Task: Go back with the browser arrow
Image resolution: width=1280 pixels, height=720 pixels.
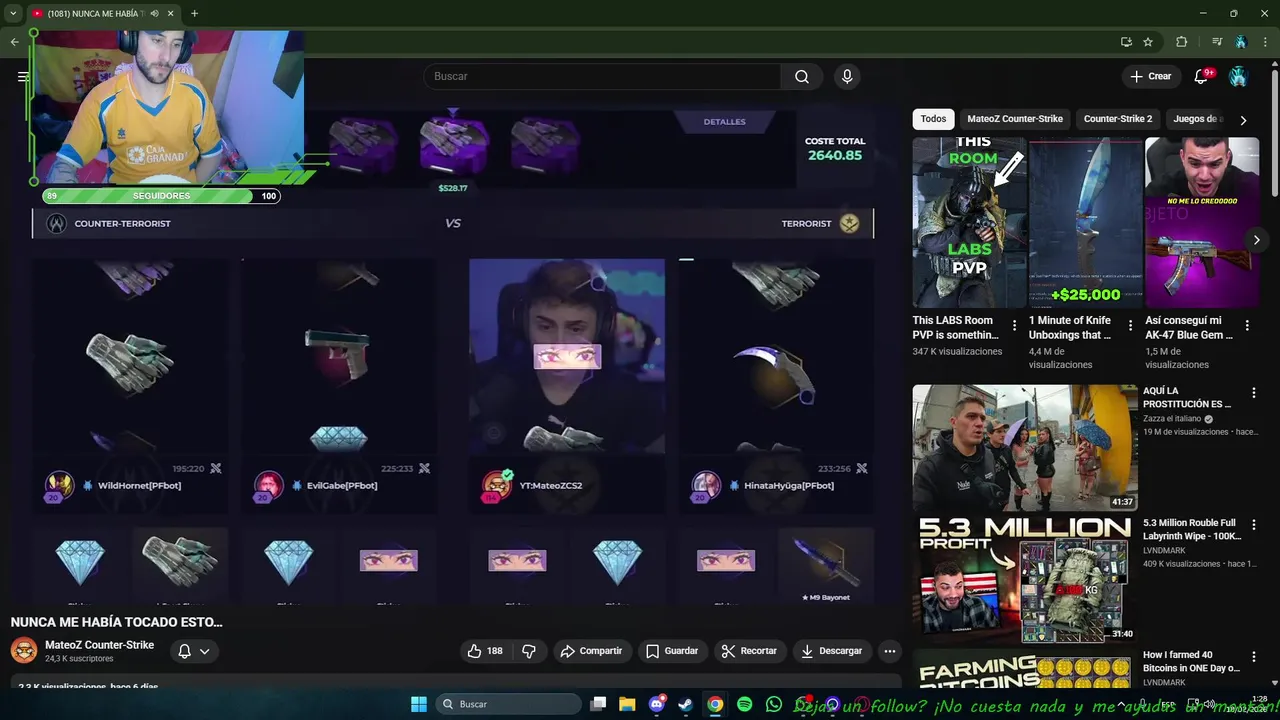Action: coord(14,42)
